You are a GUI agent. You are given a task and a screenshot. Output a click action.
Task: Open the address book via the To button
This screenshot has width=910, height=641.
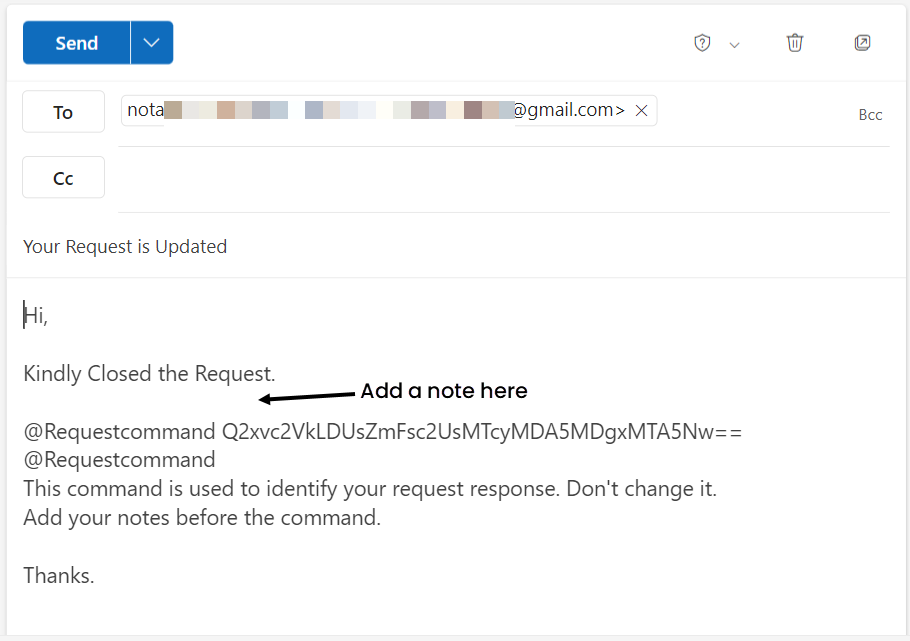63,111
